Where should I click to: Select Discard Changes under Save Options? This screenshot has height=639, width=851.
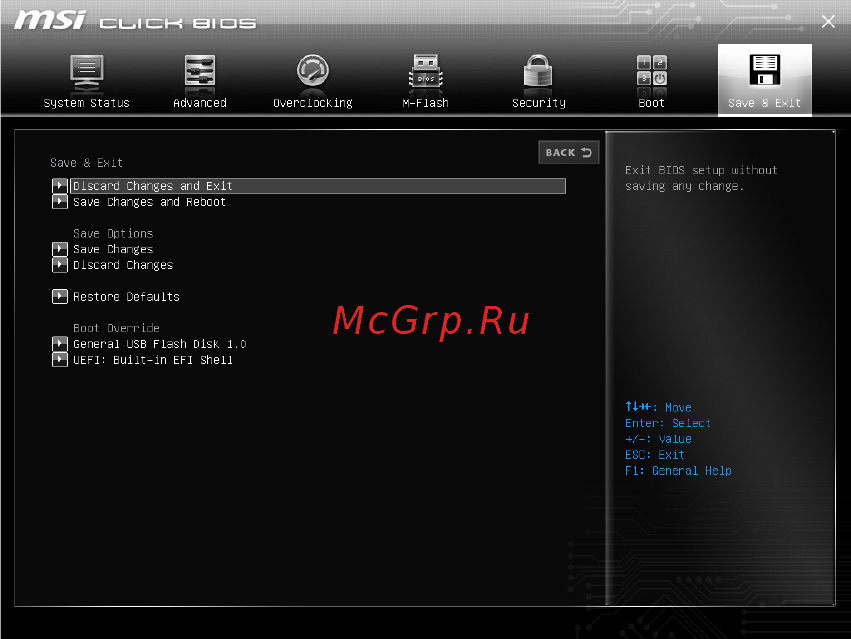click(x=123, y=265)
